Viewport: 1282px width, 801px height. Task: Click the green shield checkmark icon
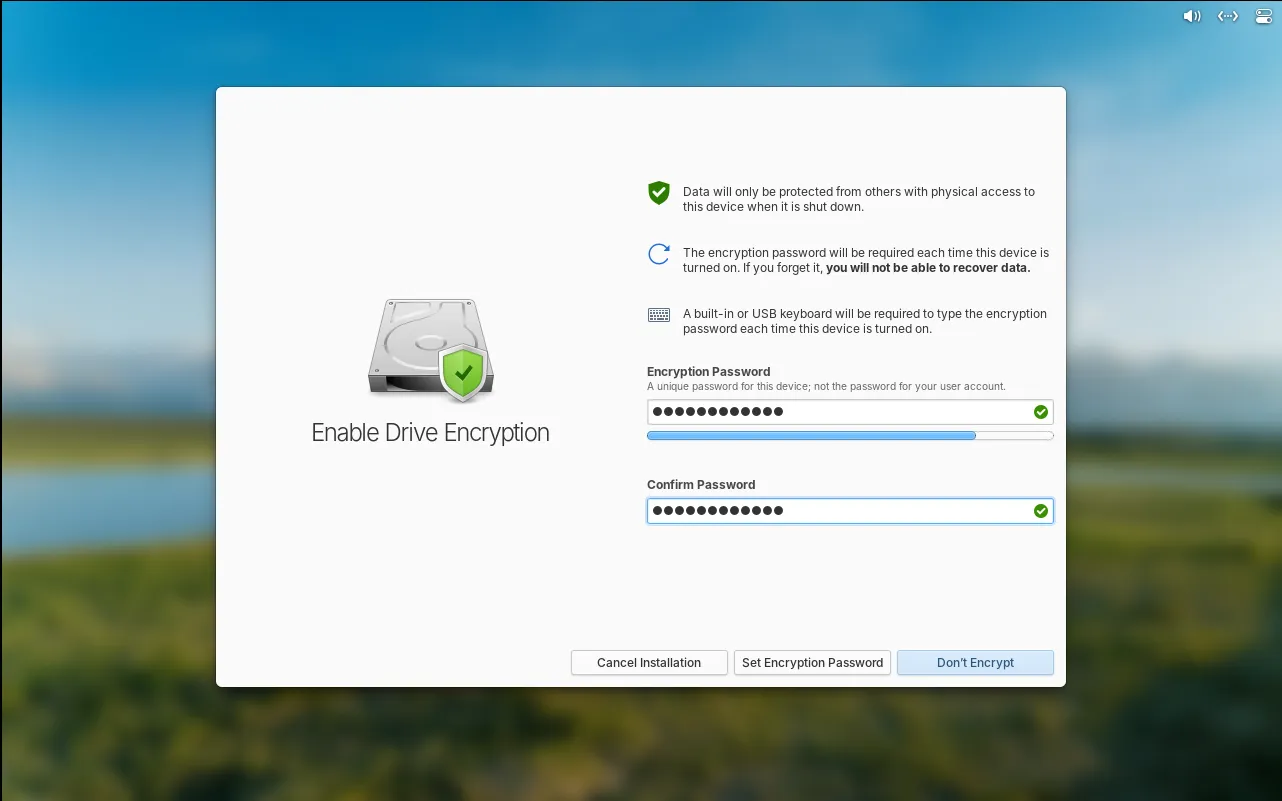coord(658,193)
